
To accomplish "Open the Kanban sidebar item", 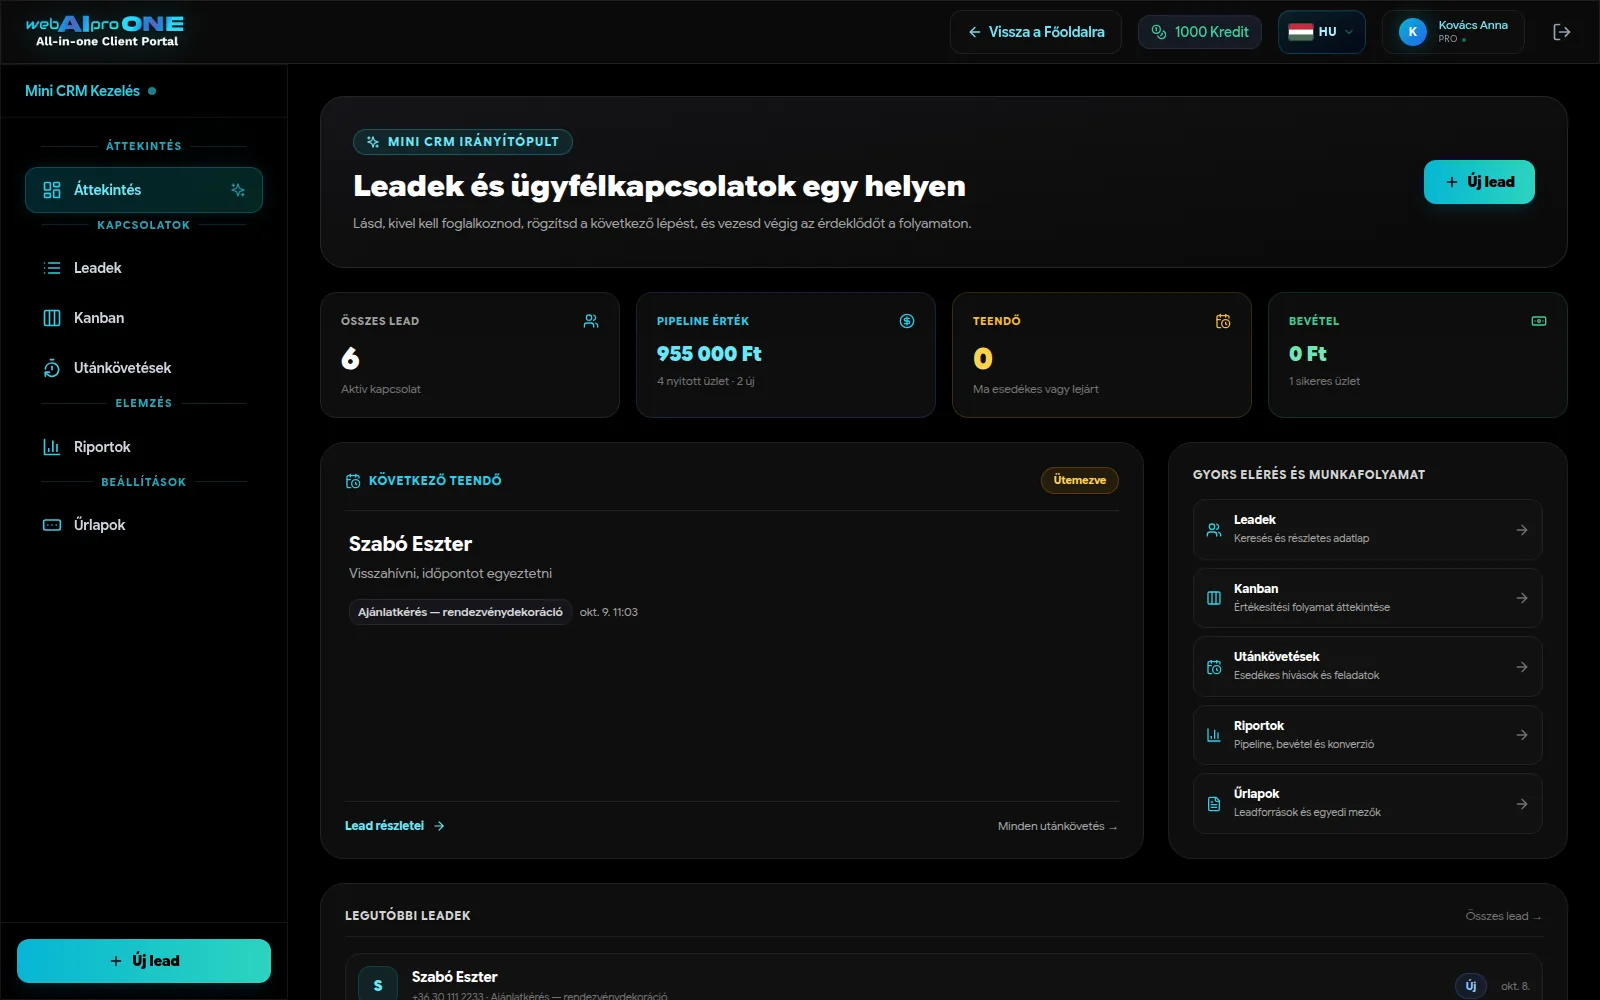I will click(144, 318).
